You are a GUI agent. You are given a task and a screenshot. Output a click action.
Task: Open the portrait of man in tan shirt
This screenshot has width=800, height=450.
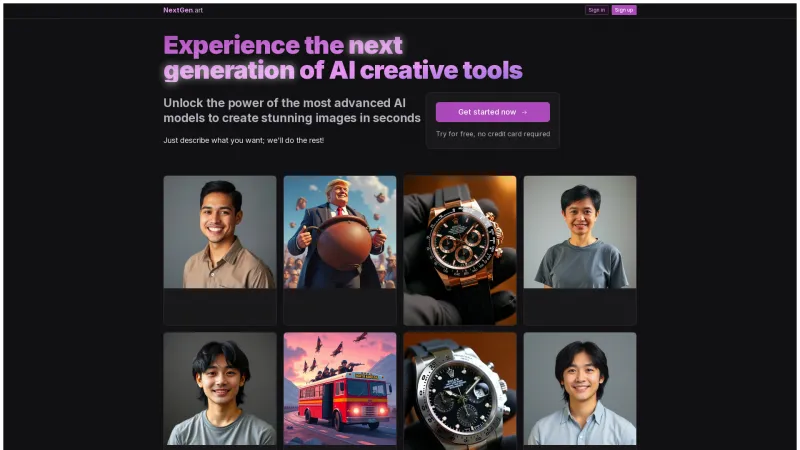click(x=220, y=232)
